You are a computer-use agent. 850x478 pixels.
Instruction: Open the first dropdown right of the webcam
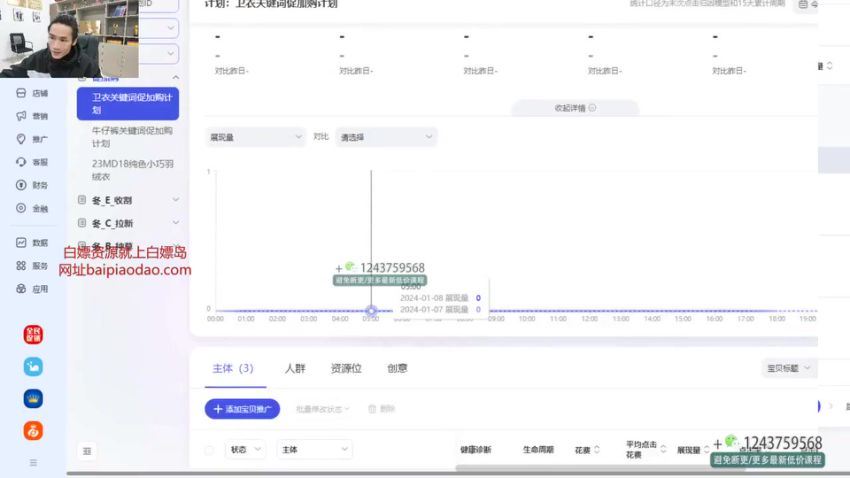click(x=159, y=28)
